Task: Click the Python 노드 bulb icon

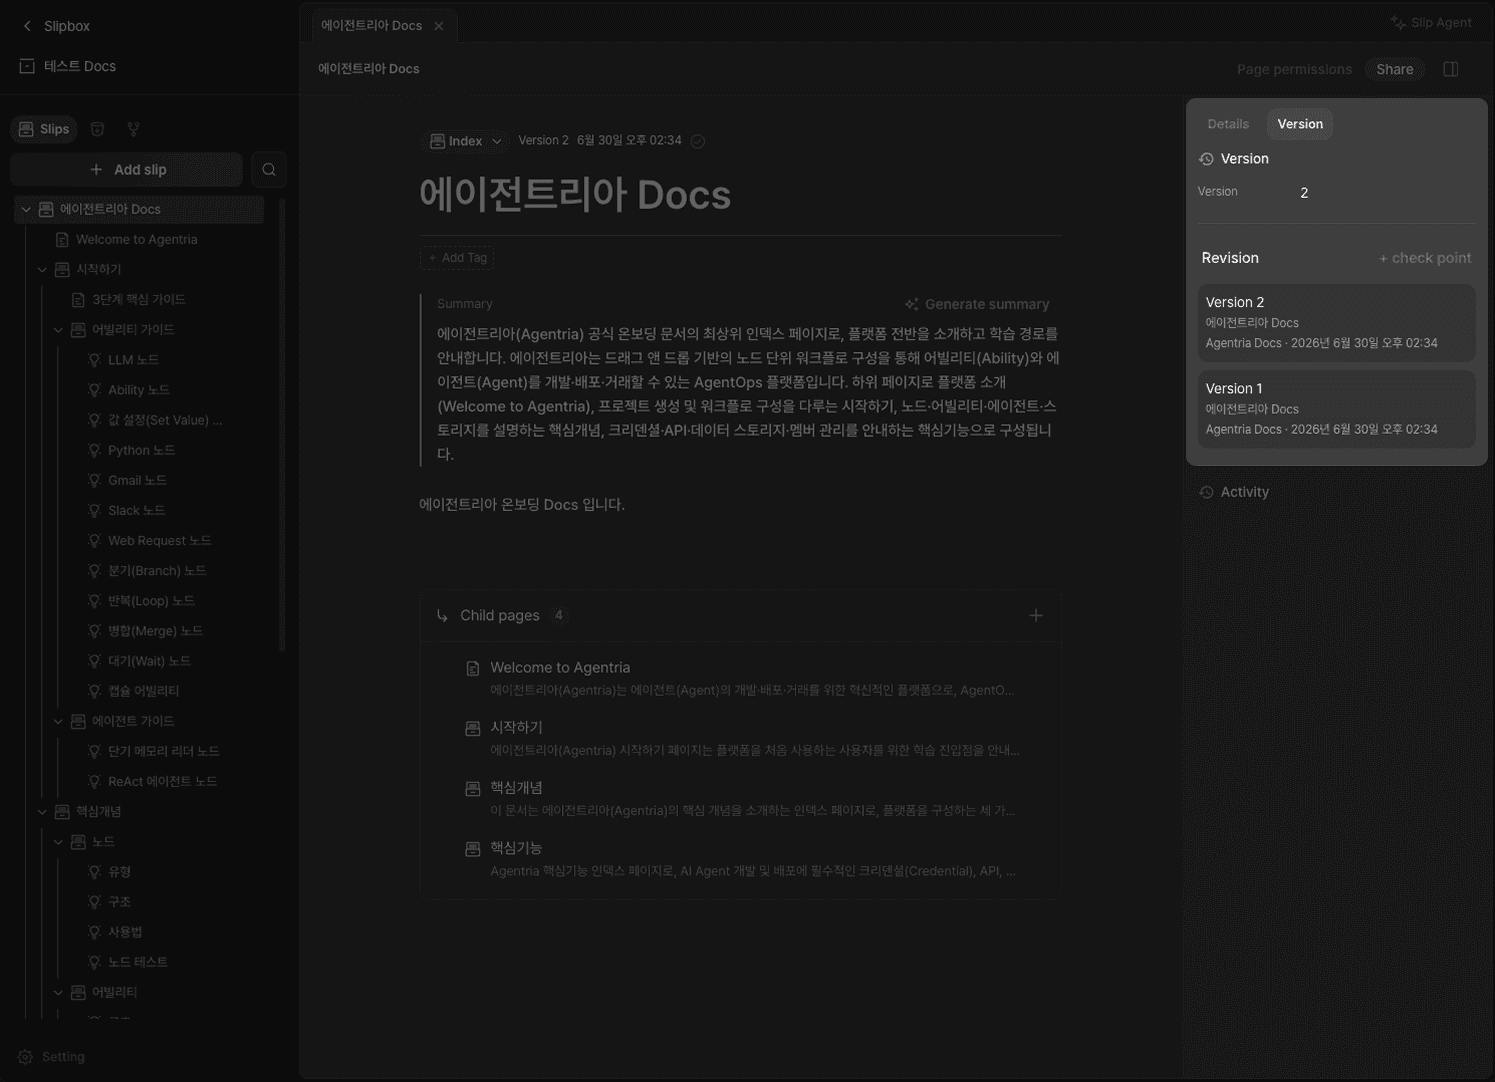Action: click(x=94, y=450)
